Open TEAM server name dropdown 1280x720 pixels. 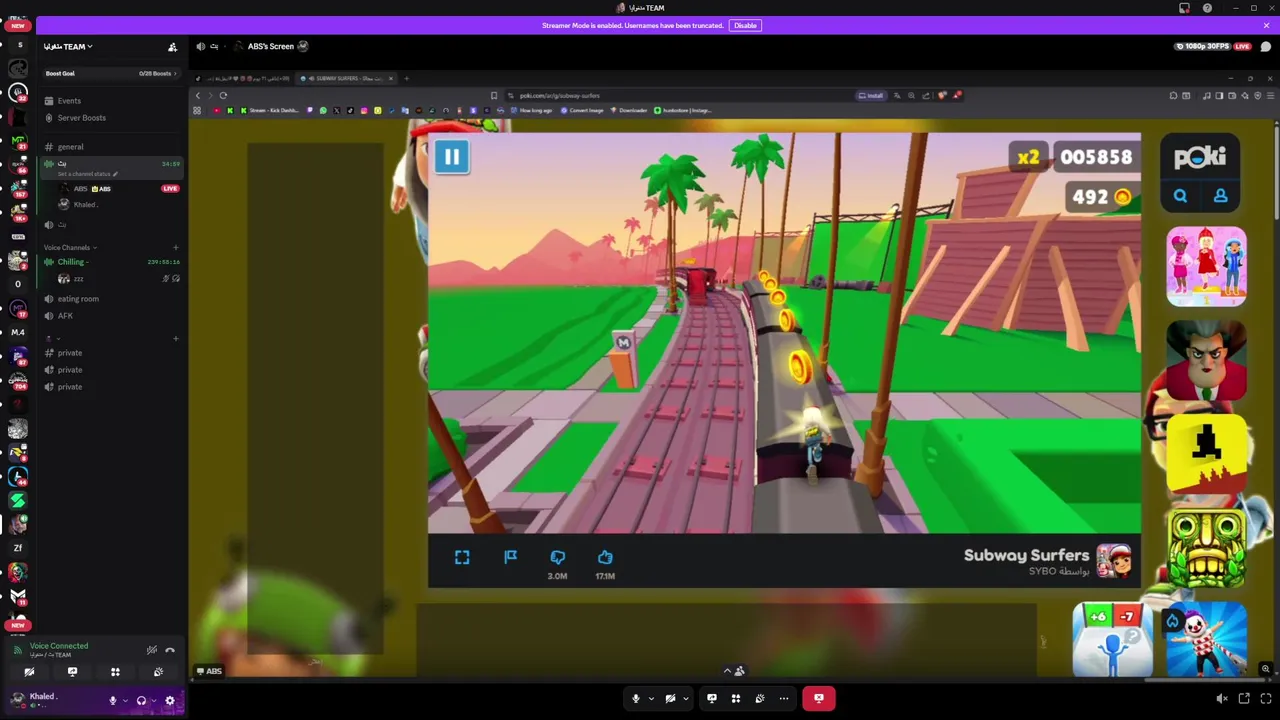pyautogui.click(x=68, y=47)
